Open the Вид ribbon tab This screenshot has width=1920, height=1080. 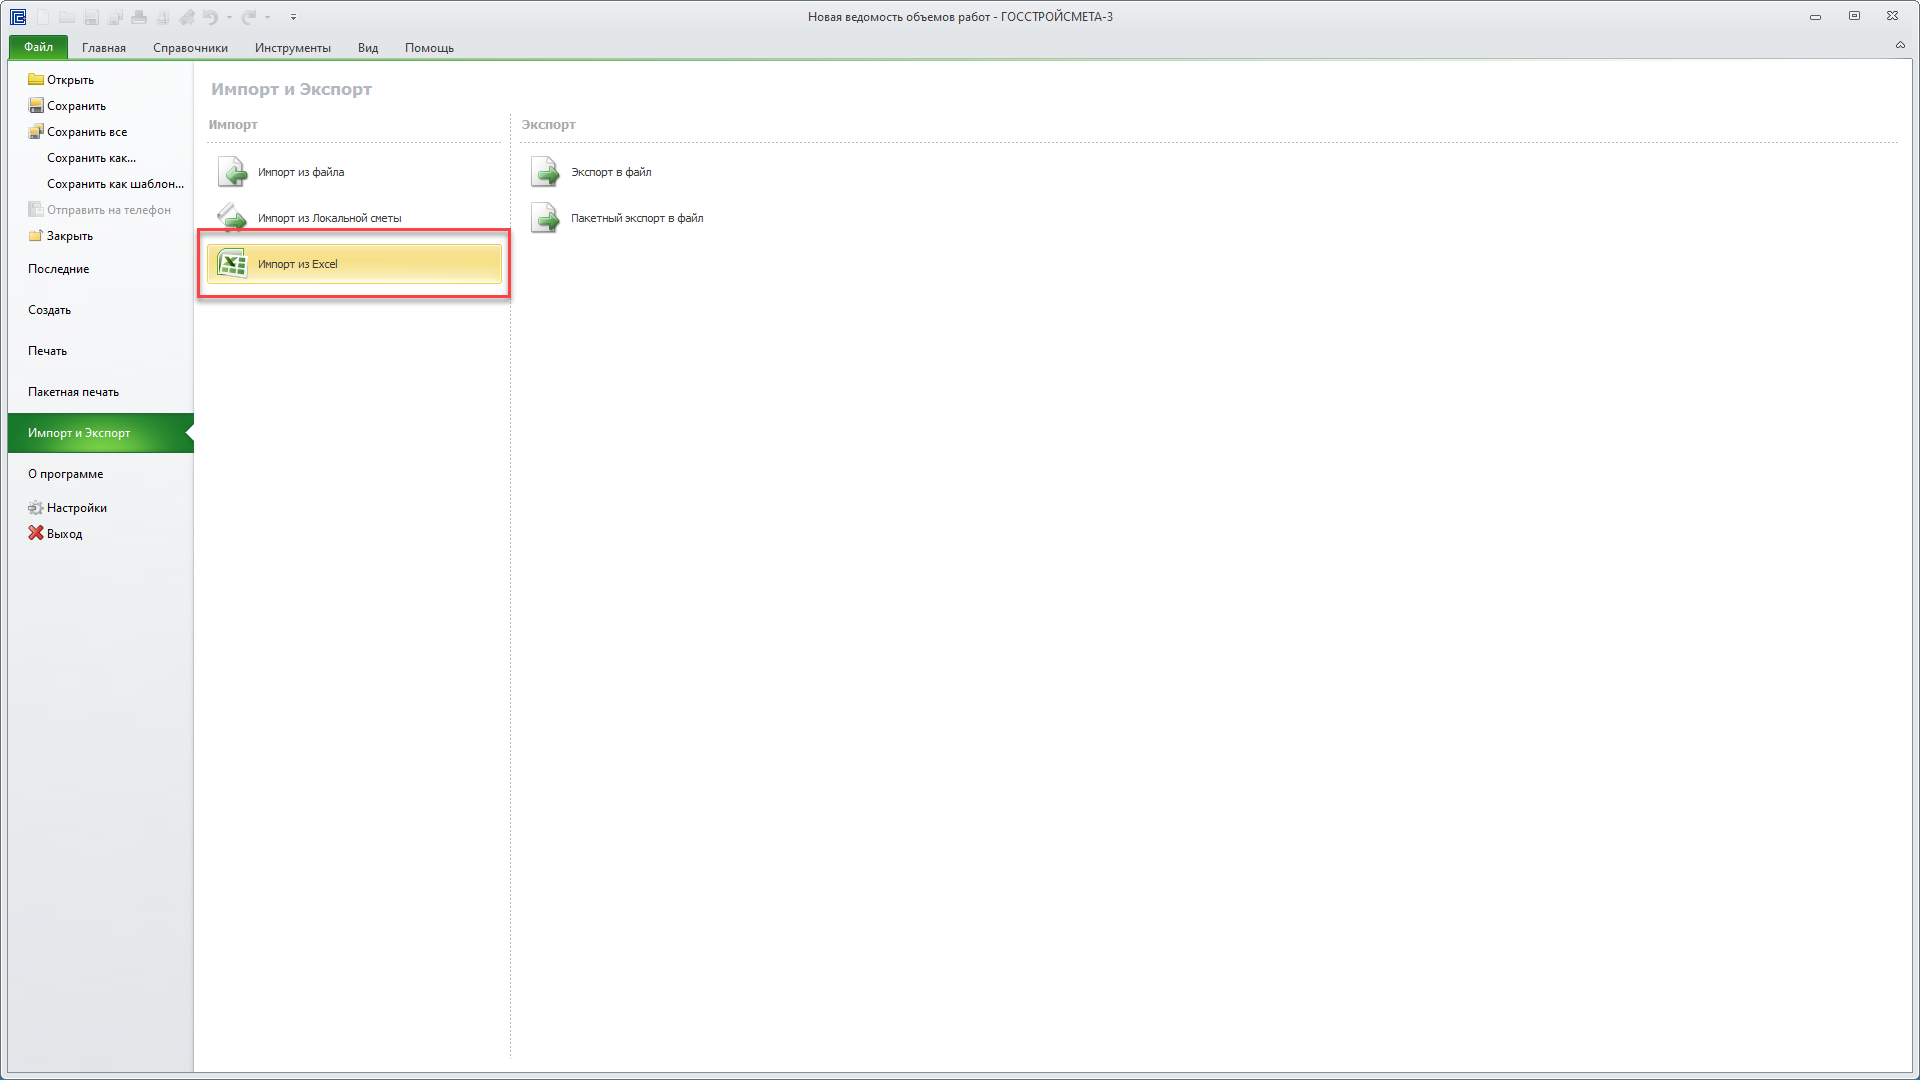pyautogui.click(x=368, y=48)
